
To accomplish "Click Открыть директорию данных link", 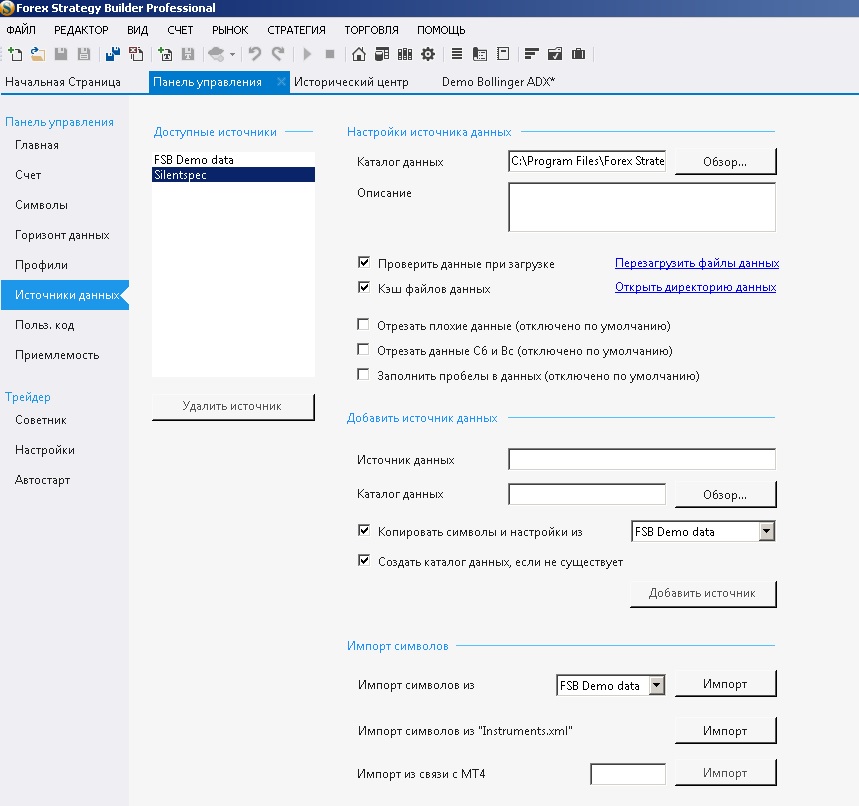I will [x=695, y=287].
